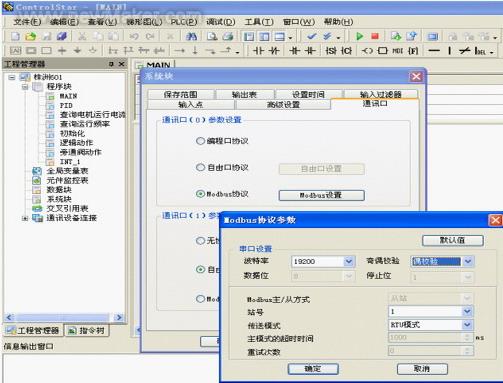
Task: Save all files with stacked disk icon
Action: click(62, 36)
